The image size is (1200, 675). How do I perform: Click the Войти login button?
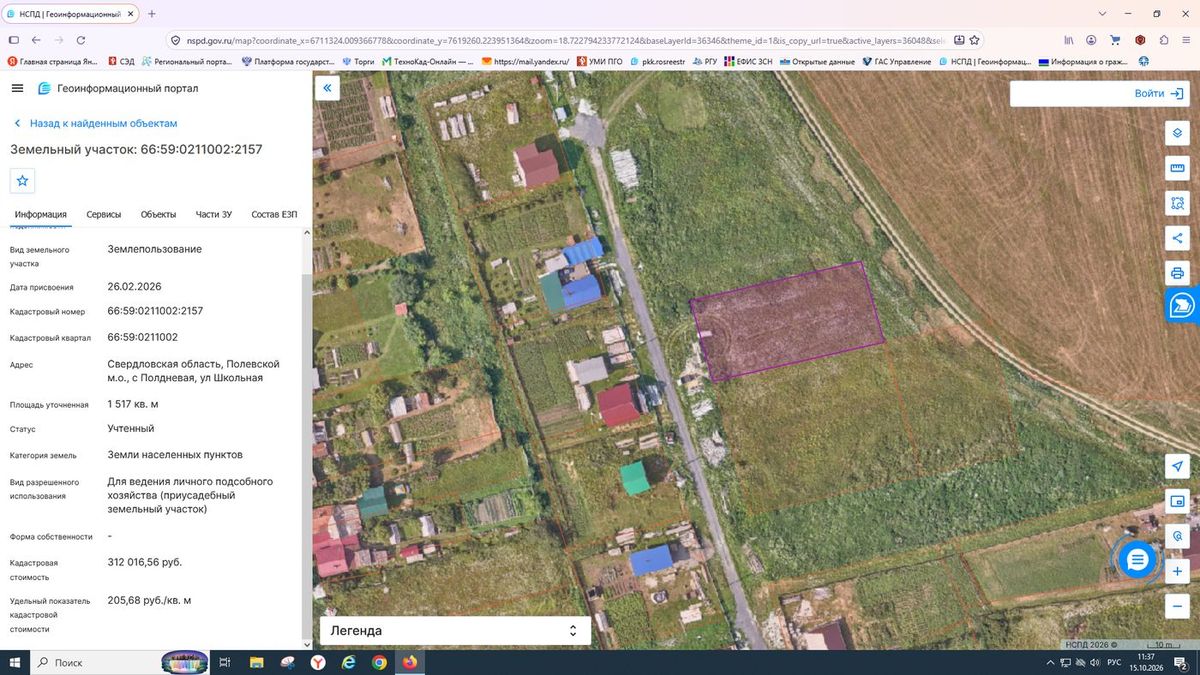[x=1160, y=94]
